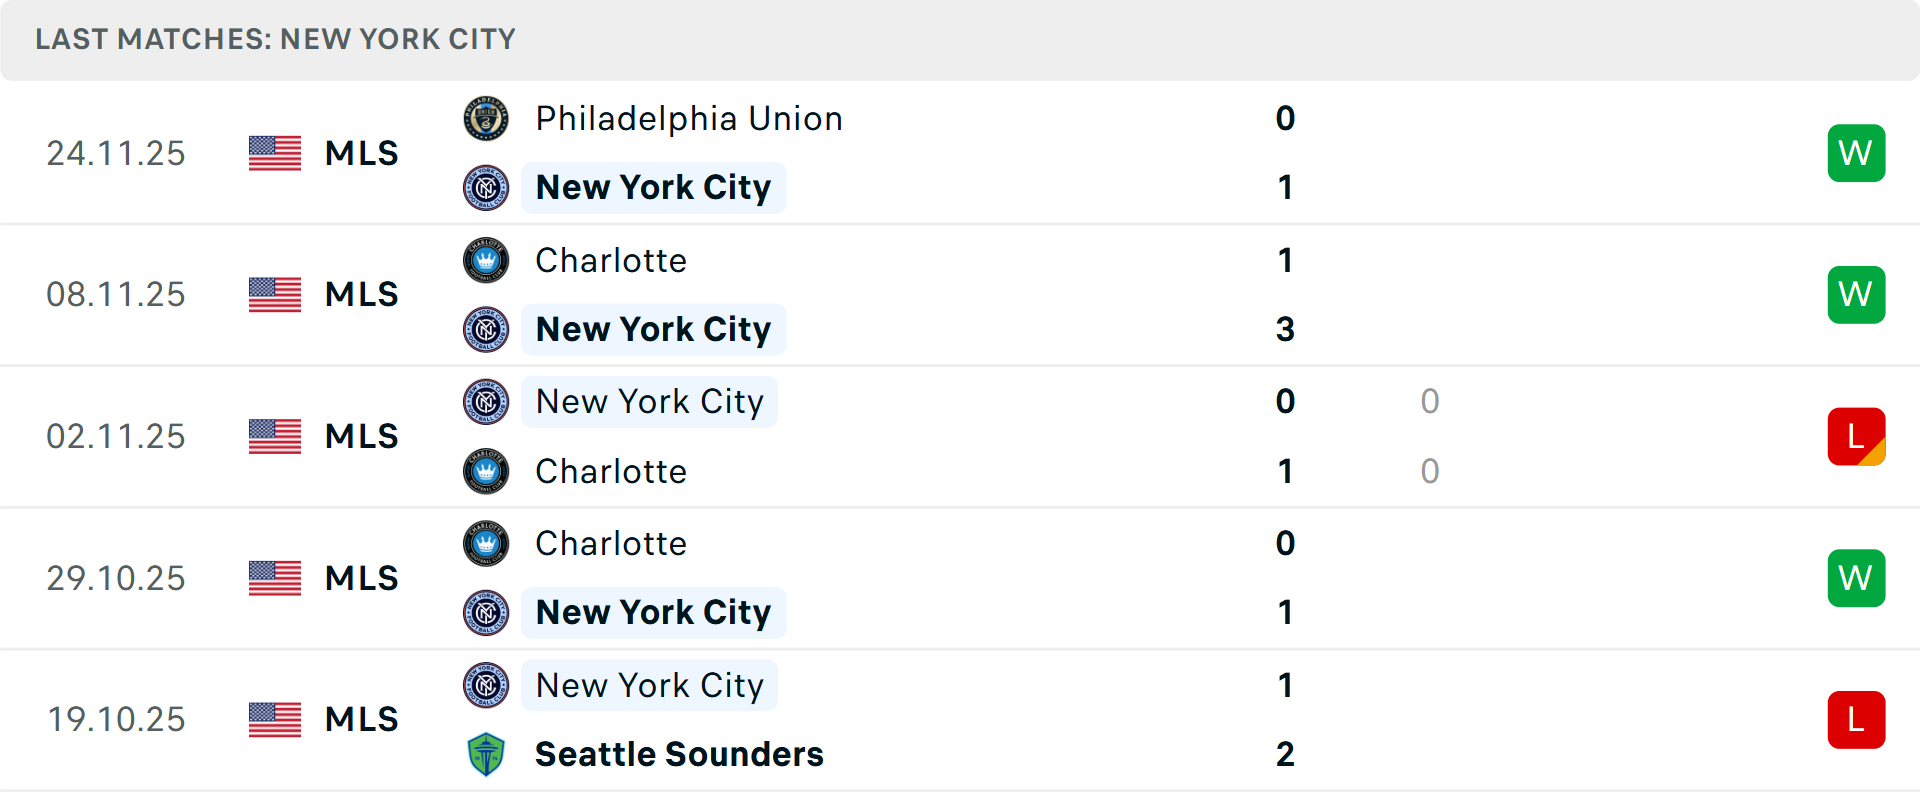Open Charlotte team link in 29.10.25 match
Screen dimensions: 1920x792
click(x=611, y=543)
